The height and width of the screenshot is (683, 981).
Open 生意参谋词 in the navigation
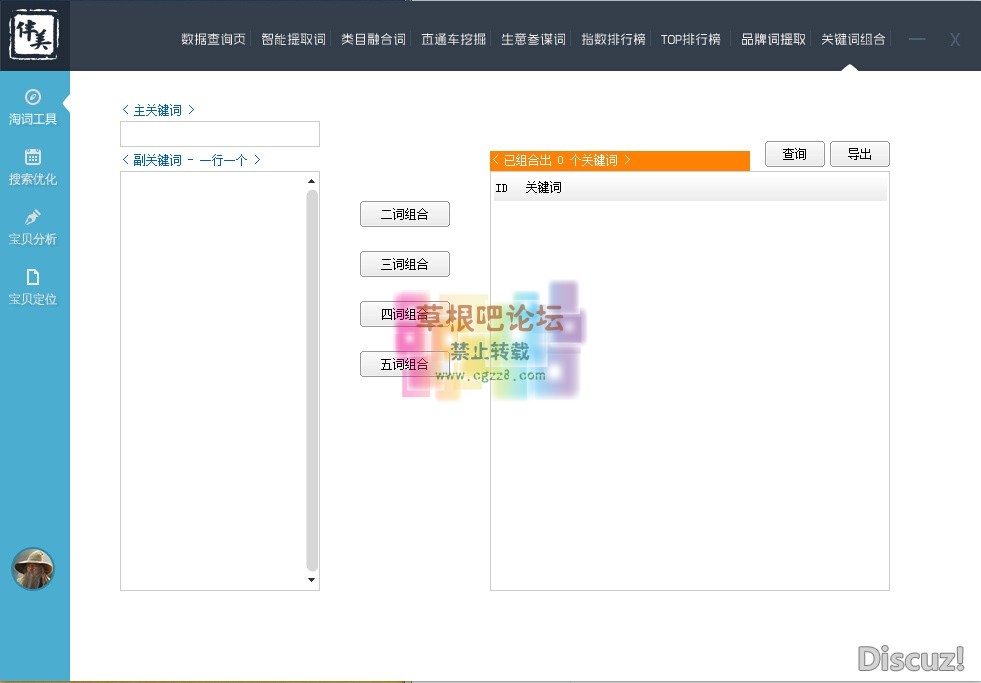tap(532, 39)
